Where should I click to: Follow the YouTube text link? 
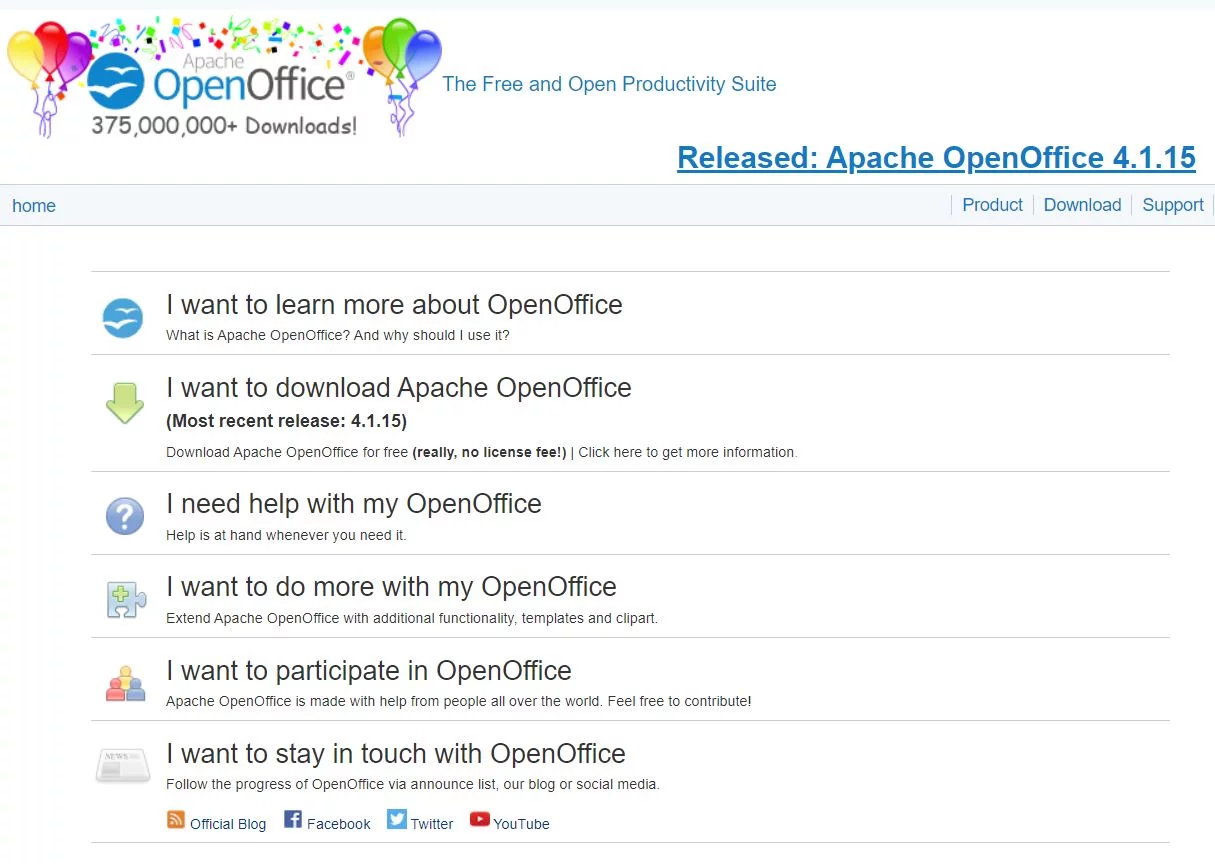pyautogui.click(x=521, y=824)
